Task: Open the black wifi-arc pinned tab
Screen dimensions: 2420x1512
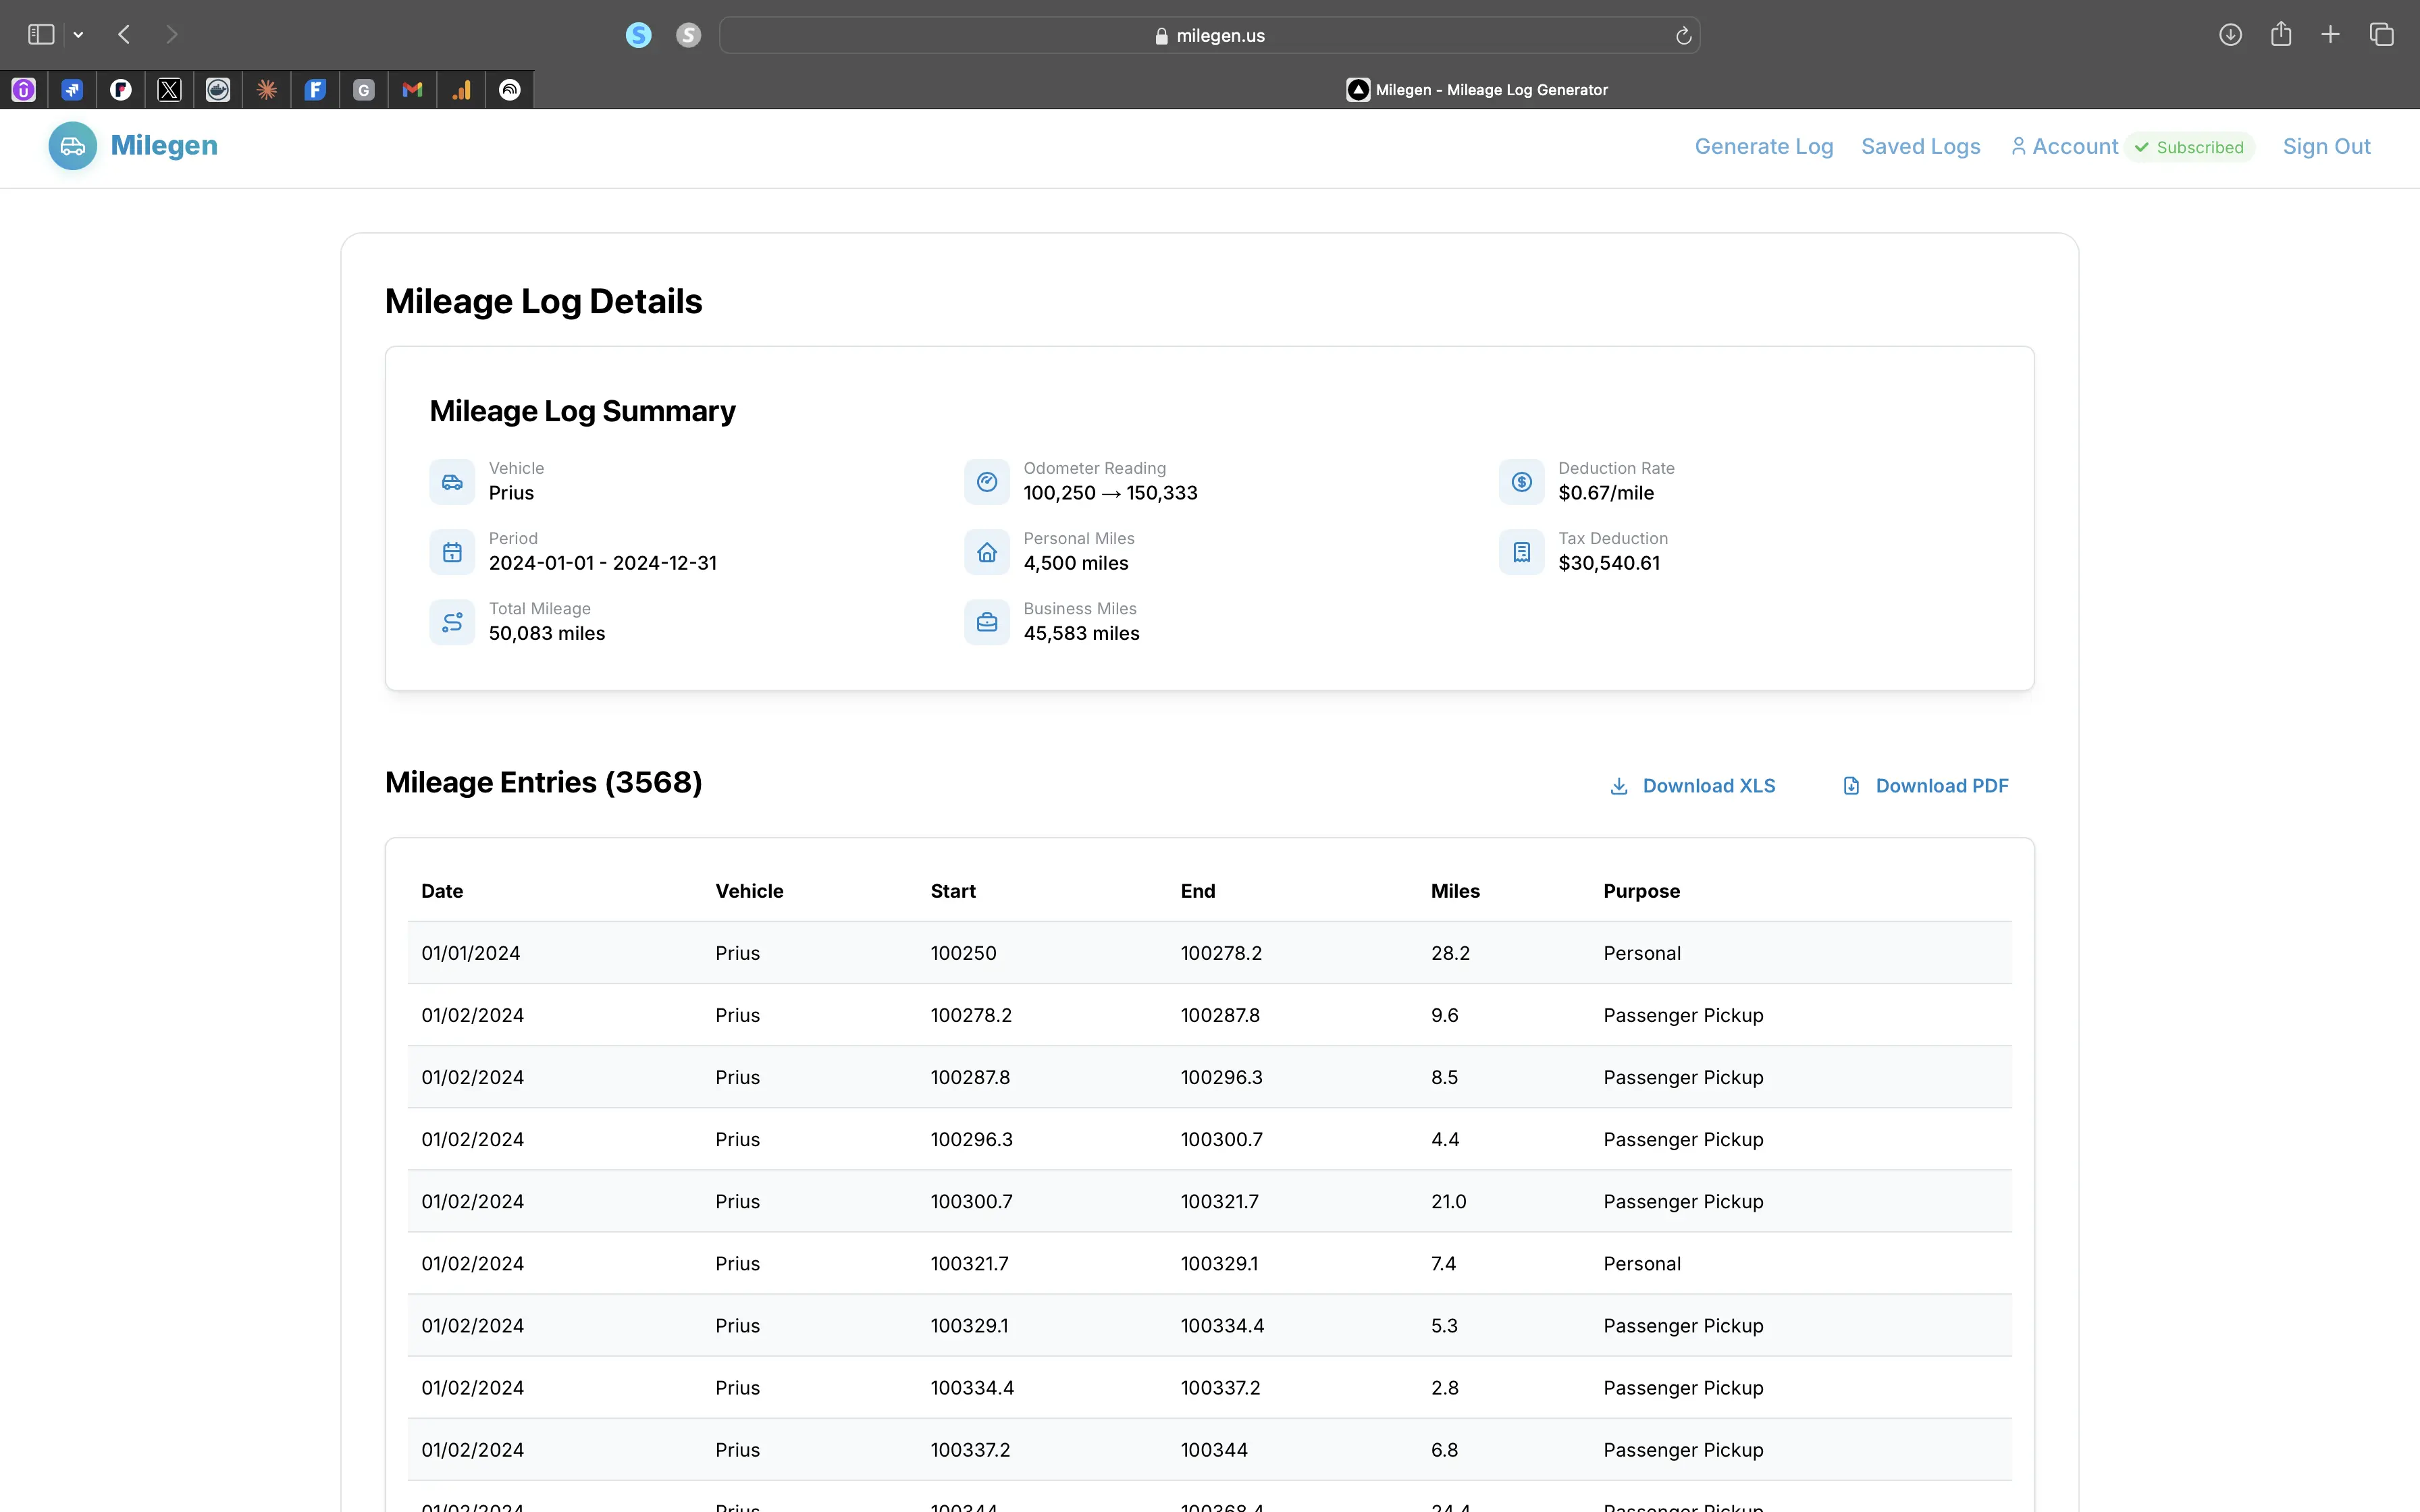Action: click(x=510, y=90)
